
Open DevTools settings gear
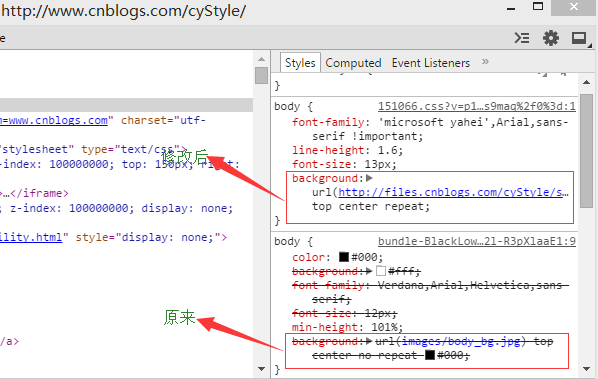[x=551, y=38]
